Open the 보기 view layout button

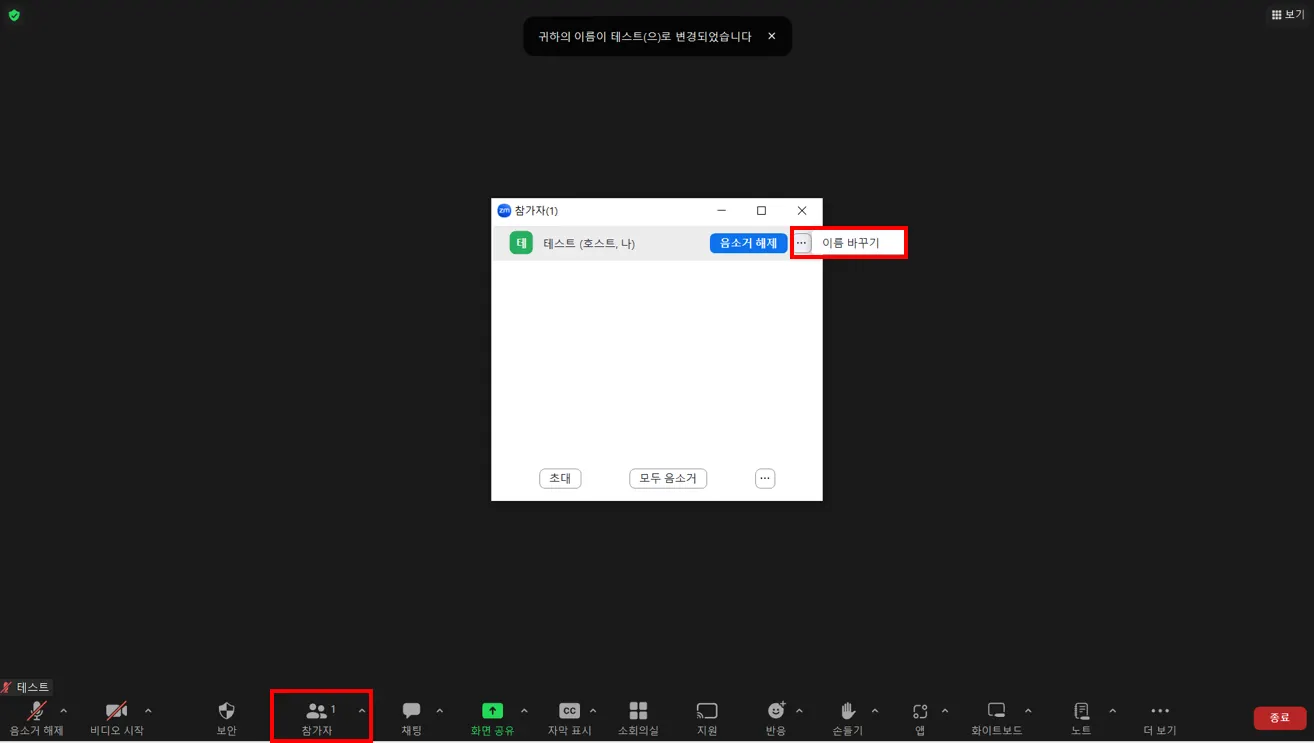pyautogui.click(x=1288, y=15)
